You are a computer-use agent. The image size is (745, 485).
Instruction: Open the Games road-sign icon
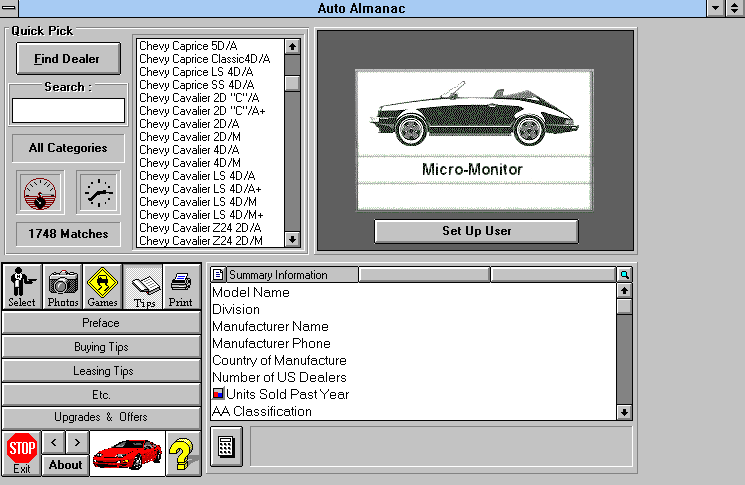[103, 286]
